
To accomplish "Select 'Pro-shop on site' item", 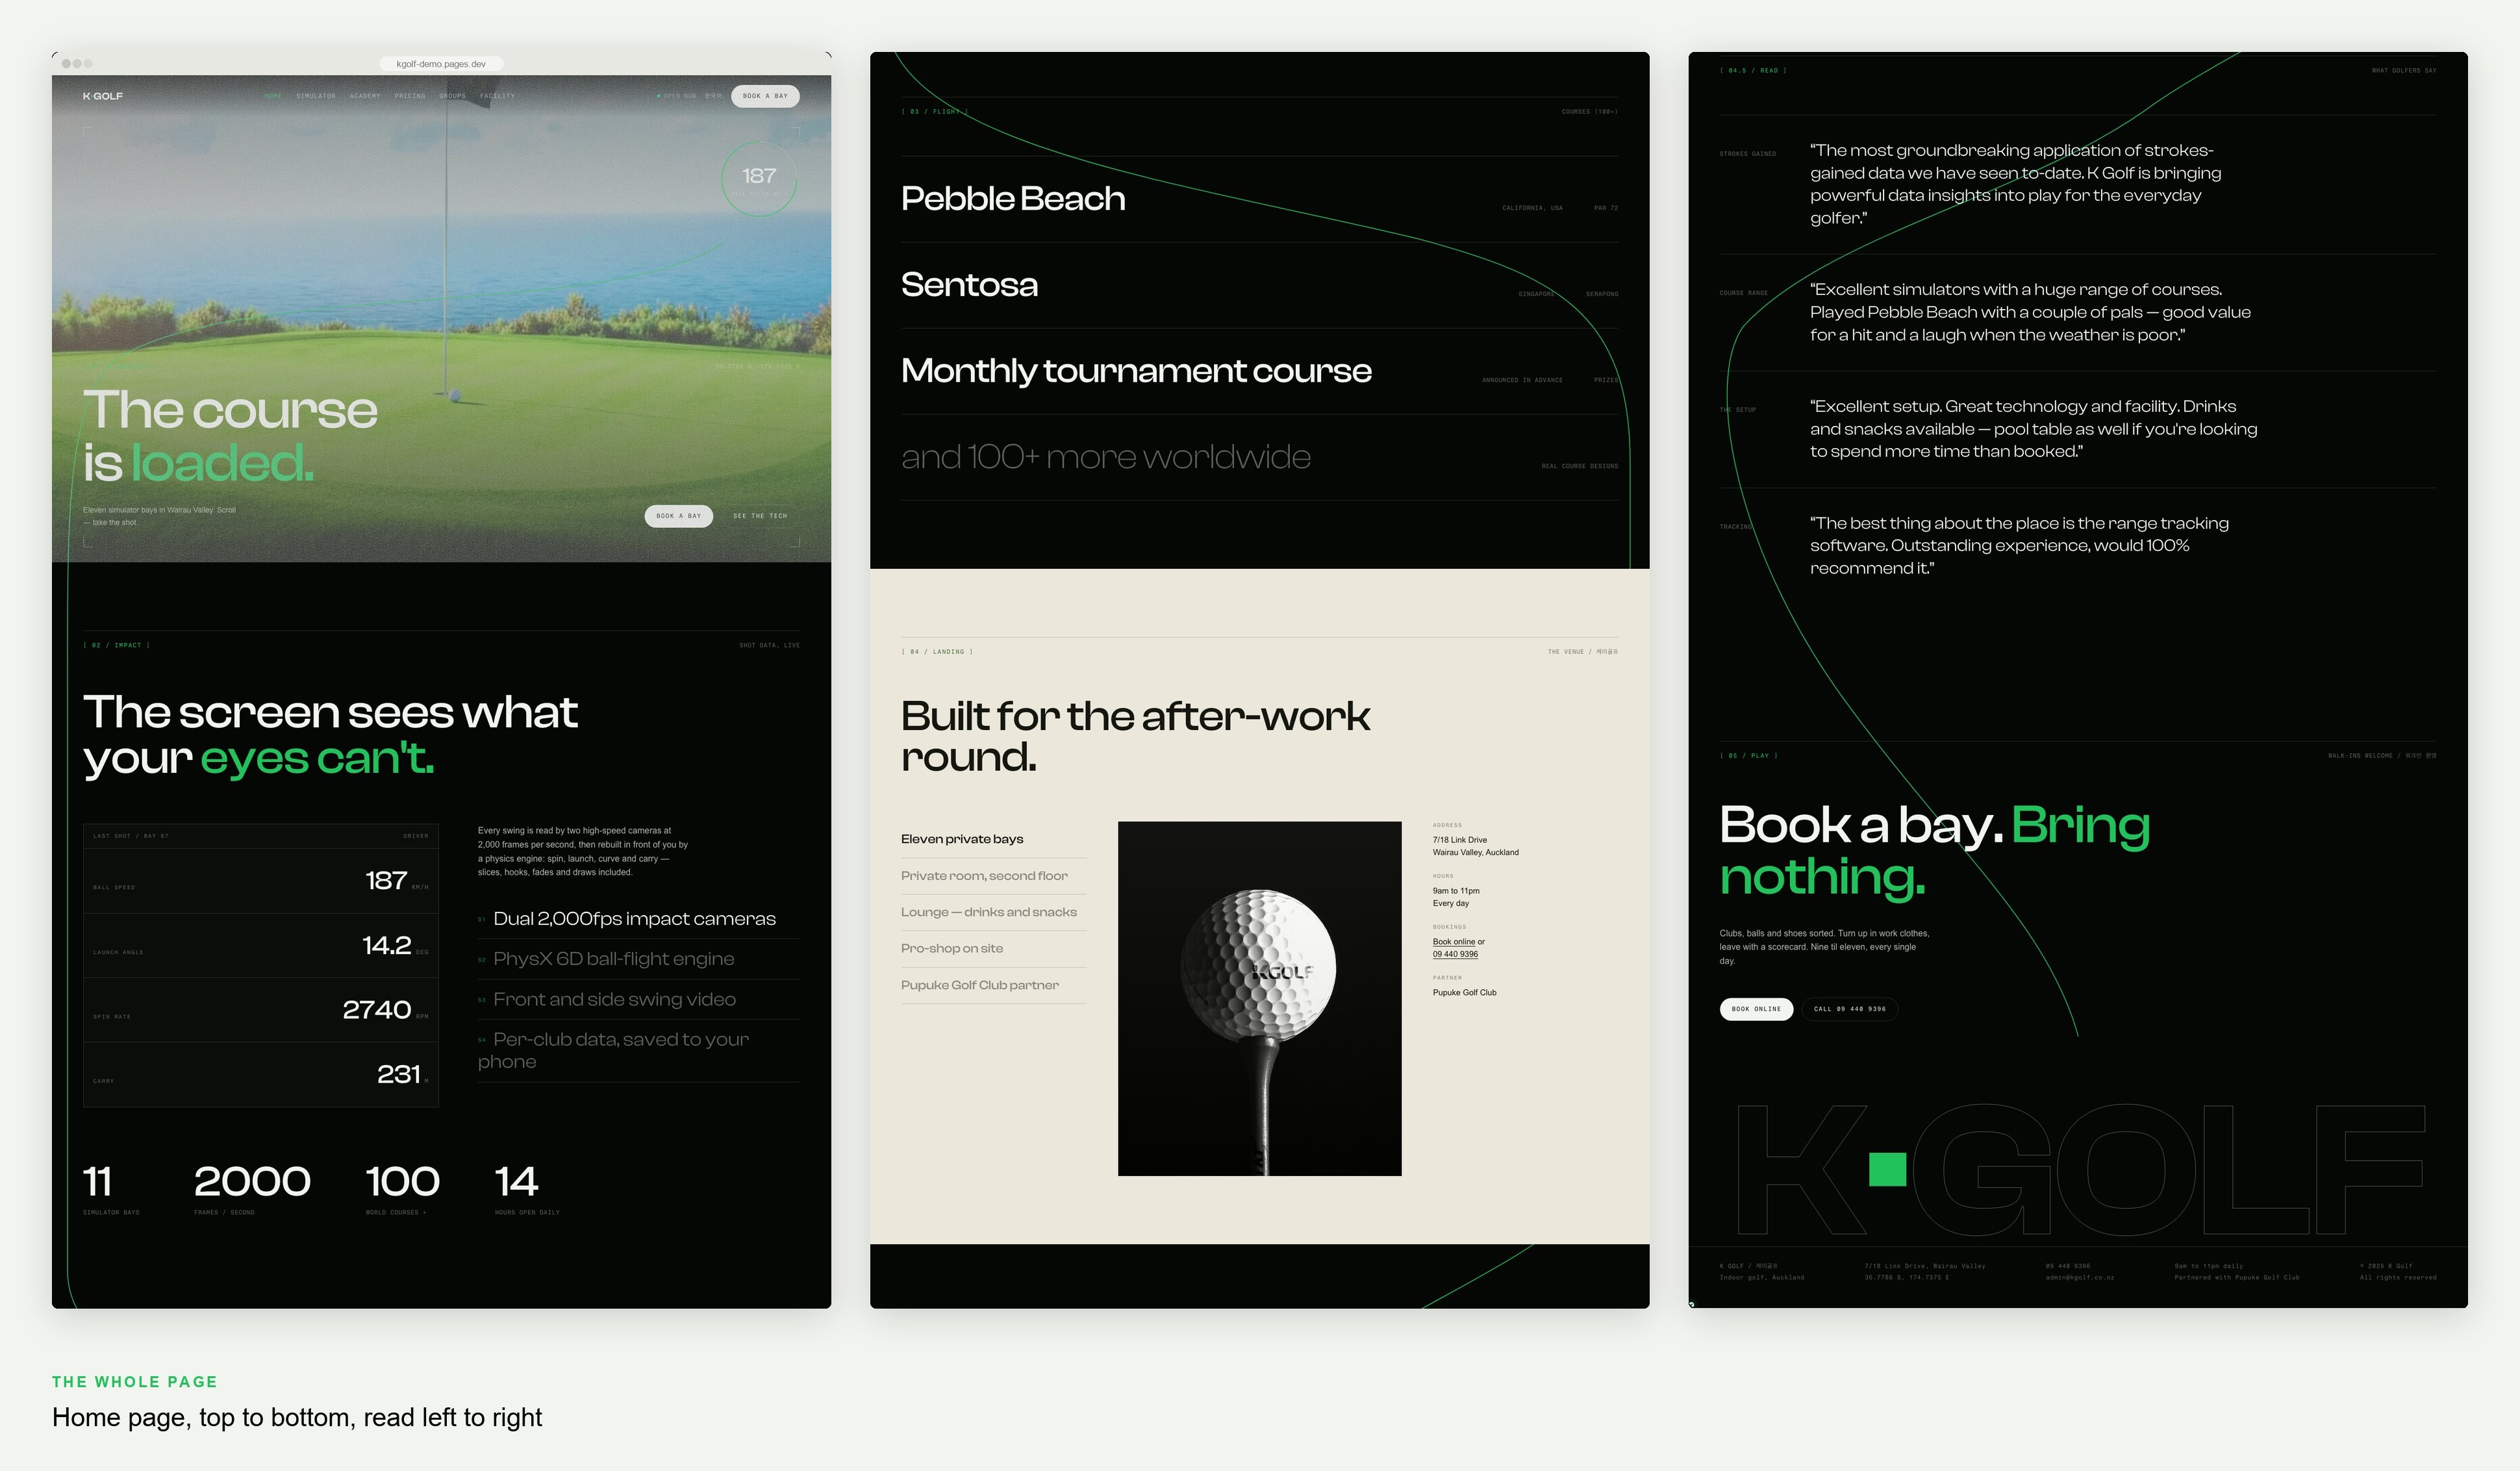I will pyautogui.click(x=993, y=948).
